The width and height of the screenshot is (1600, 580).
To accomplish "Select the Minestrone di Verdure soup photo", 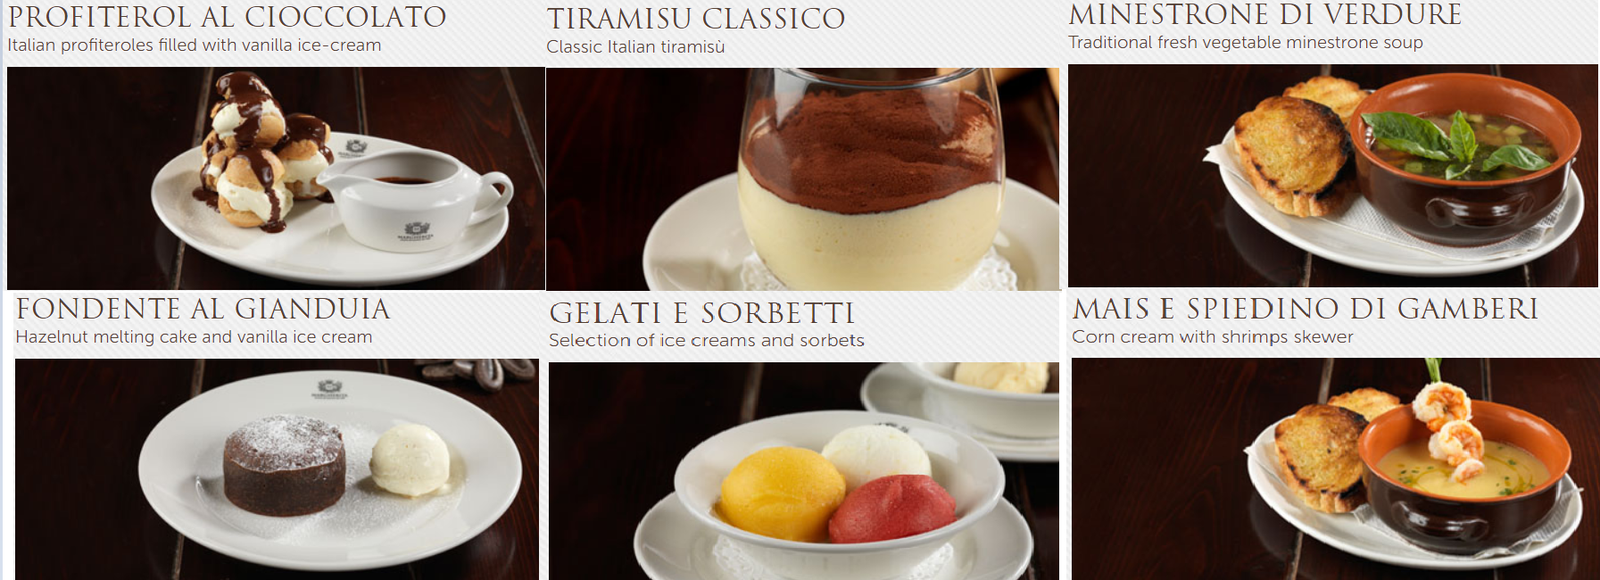I will click(1333, 176).
